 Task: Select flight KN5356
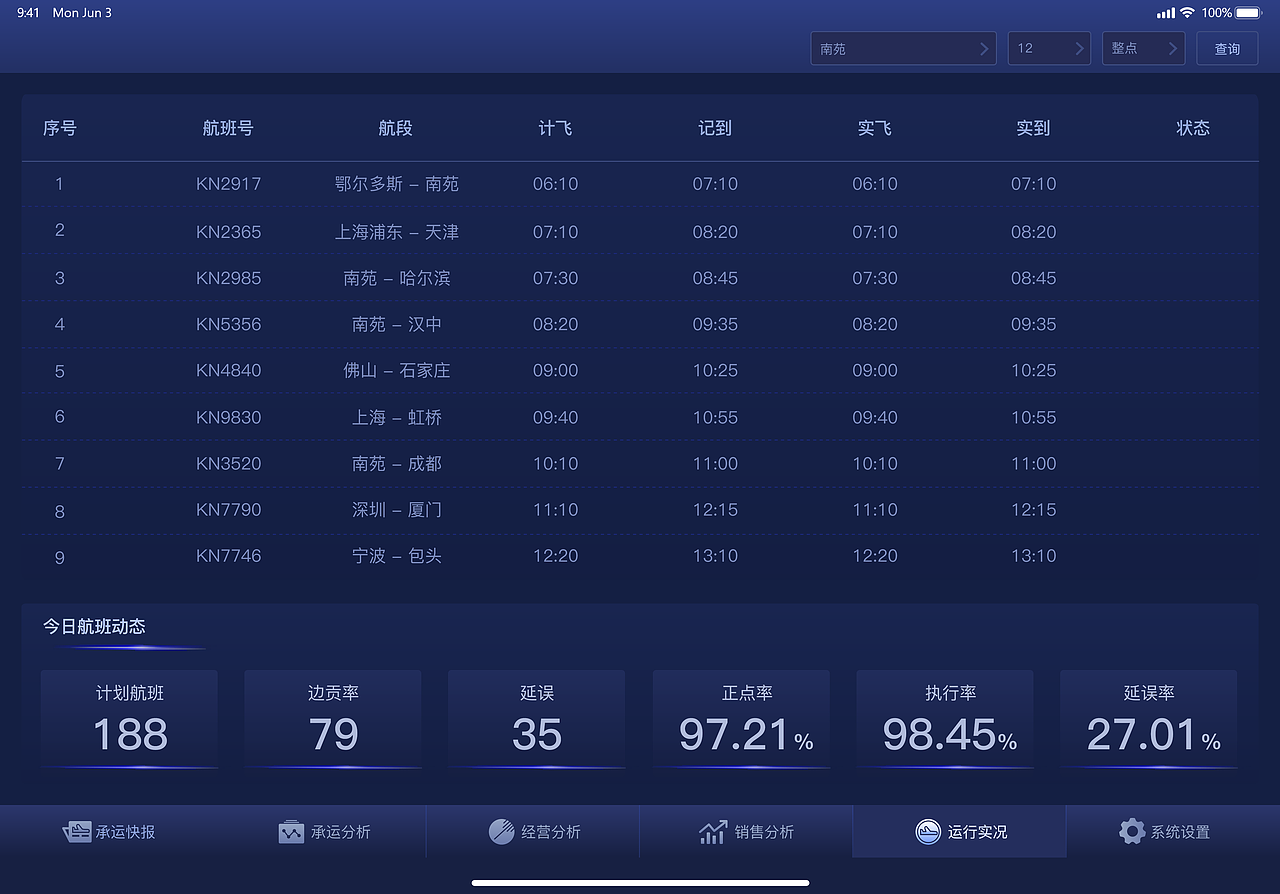228,324
